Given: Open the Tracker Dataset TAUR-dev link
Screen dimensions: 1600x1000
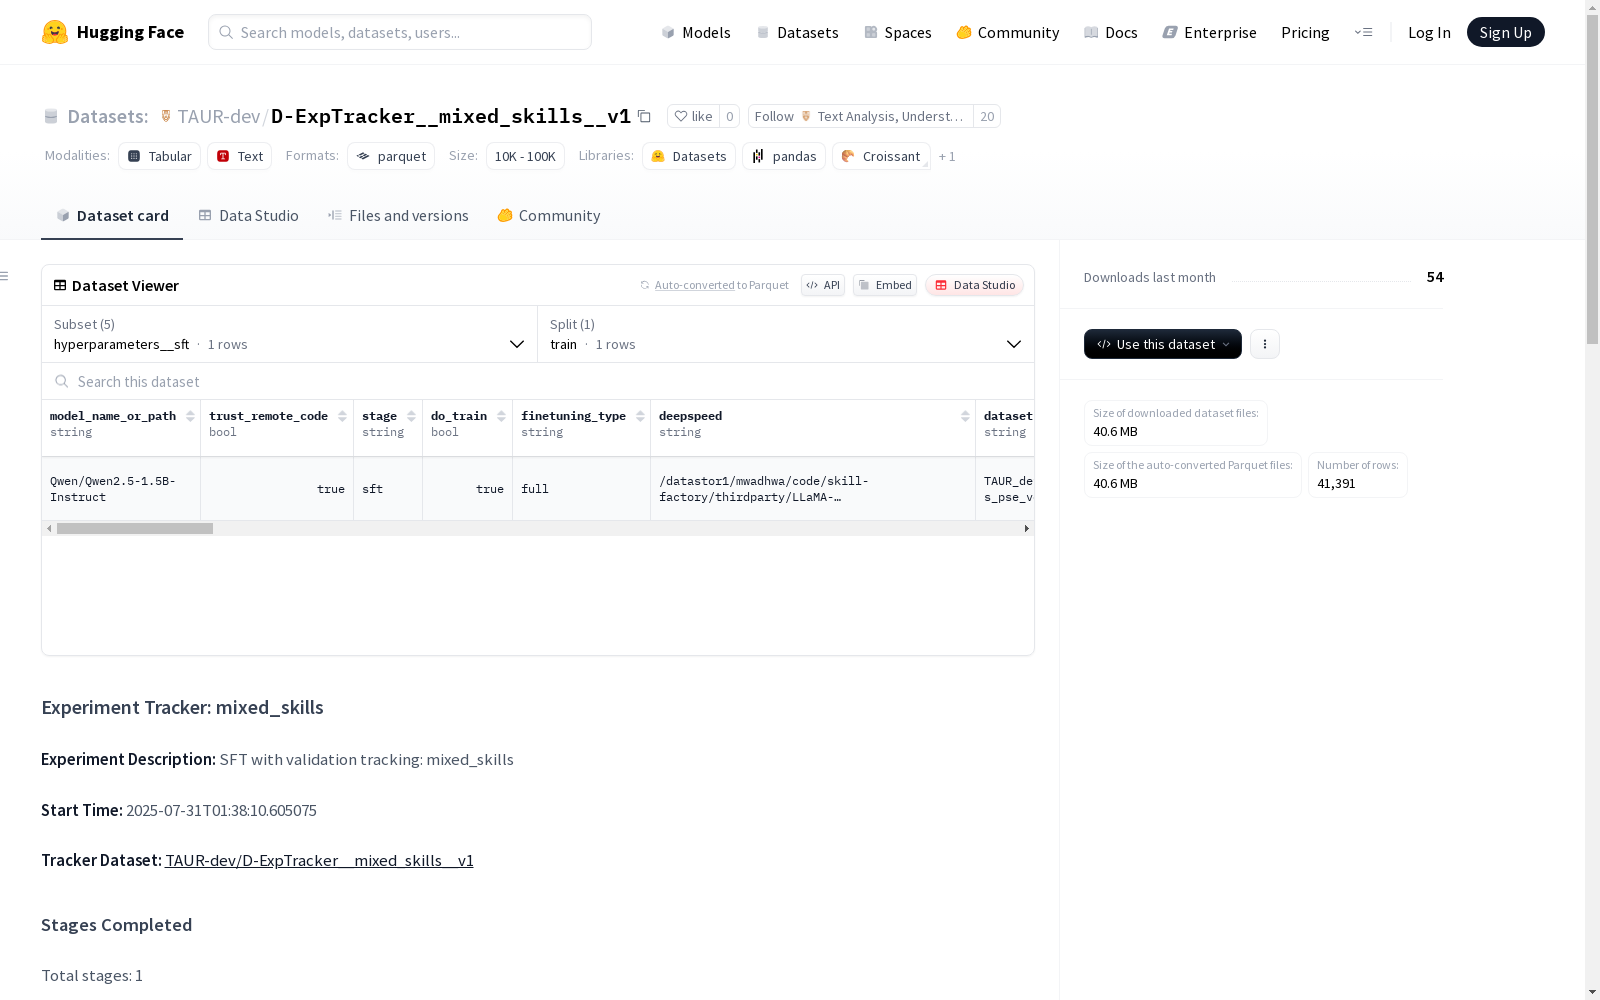Looking at the screenshot, I should pyautogui.click(x=319, y=860).
